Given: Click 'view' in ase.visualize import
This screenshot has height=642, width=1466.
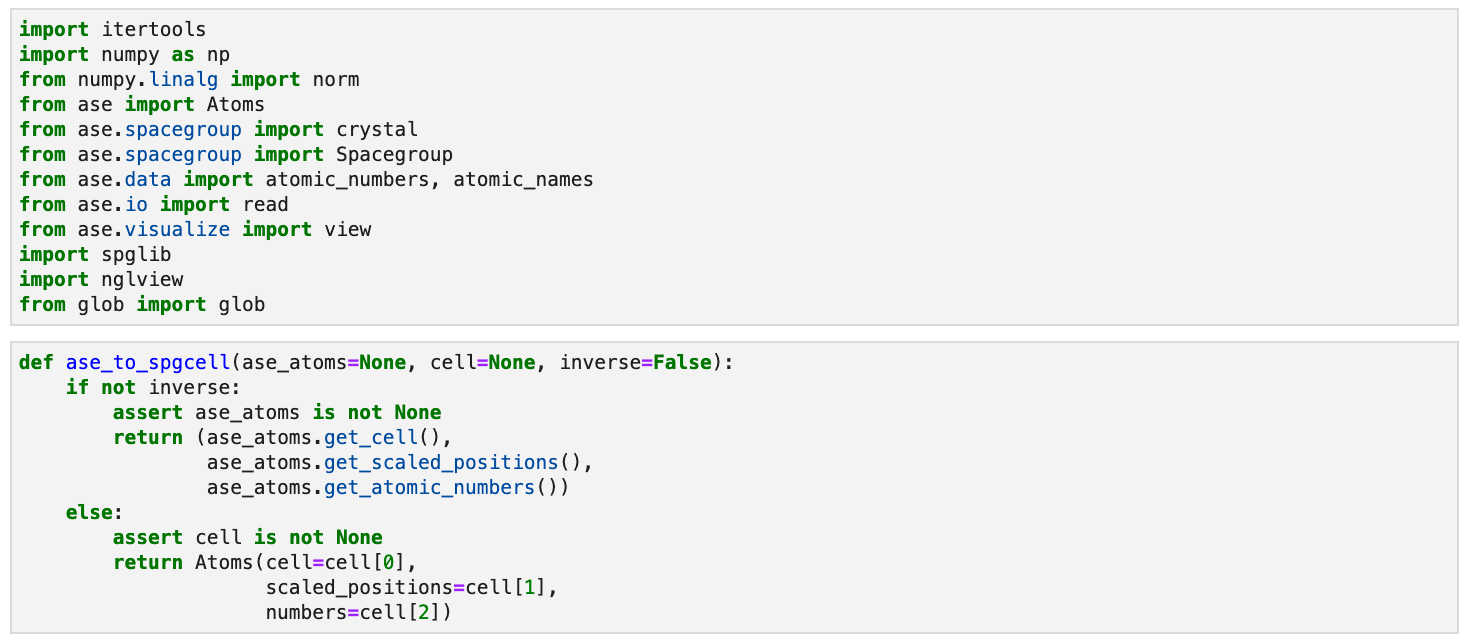Looking at the screenshot, I should (348, 230).
